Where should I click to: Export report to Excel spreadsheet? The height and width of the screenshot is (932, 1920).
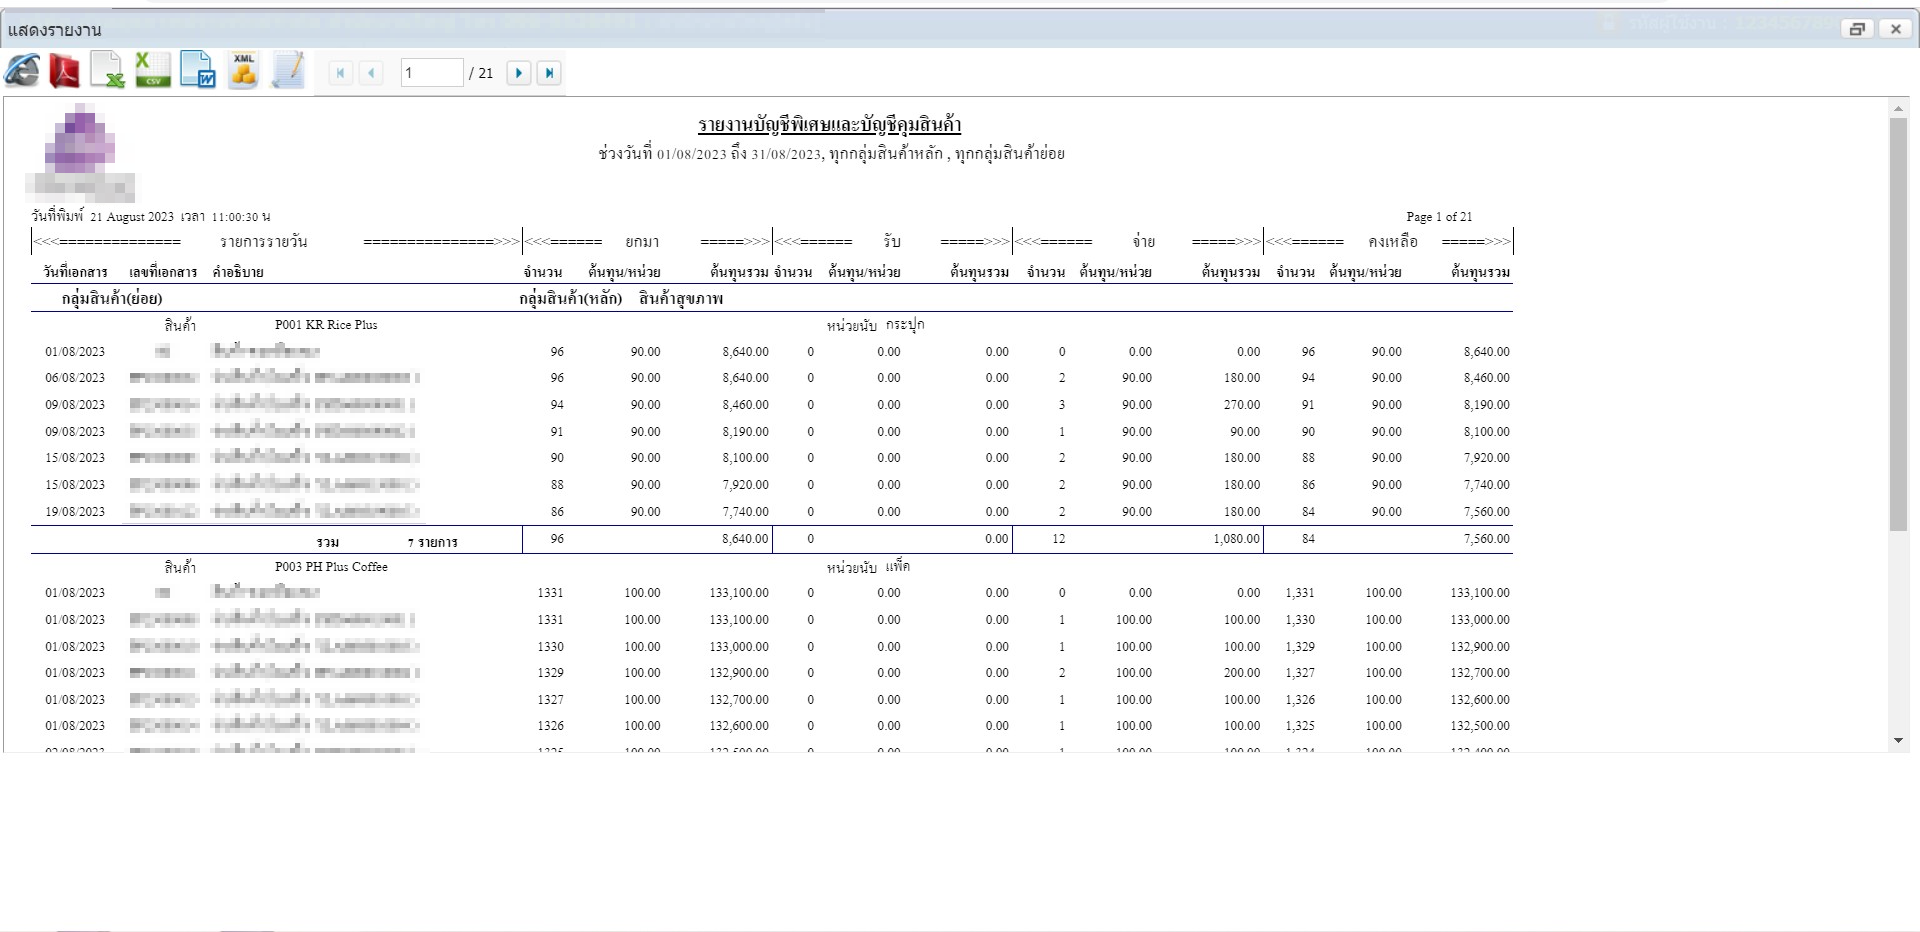[x=107, y=71]
